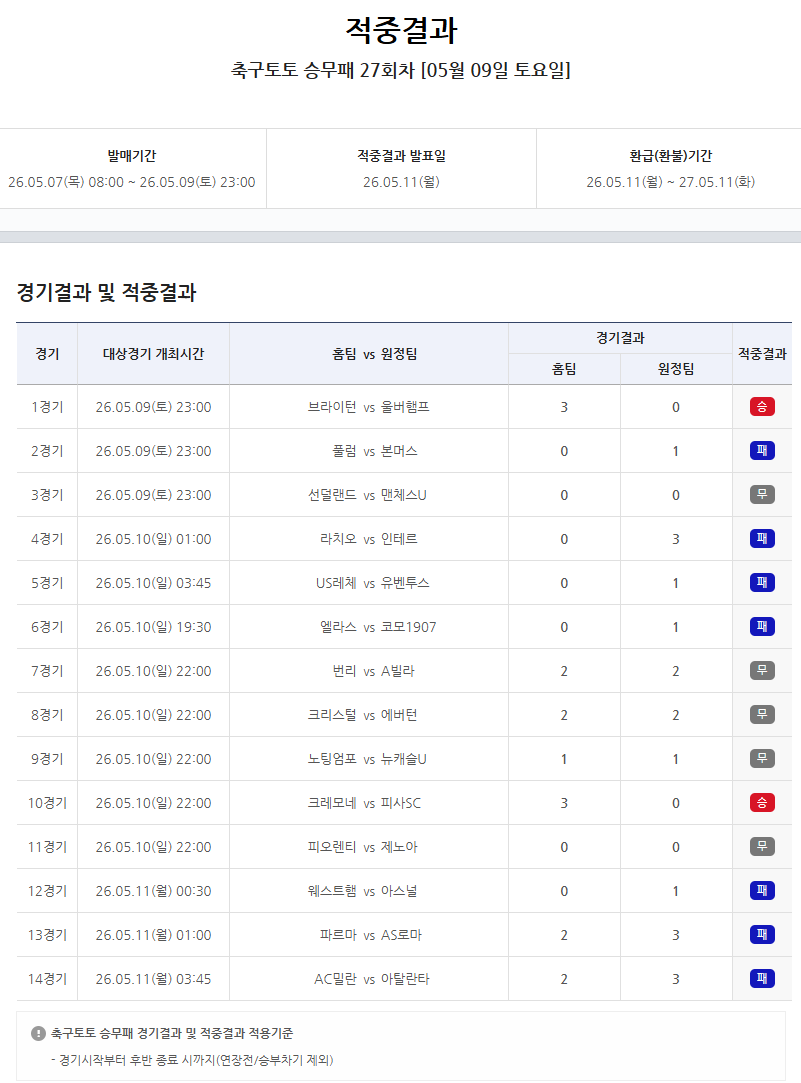Image resolution: width=801 pixels, height=1083 pixels.
Task: Click AC밀란 vs 아탈란타 match
Action: [x=371, y=979]
